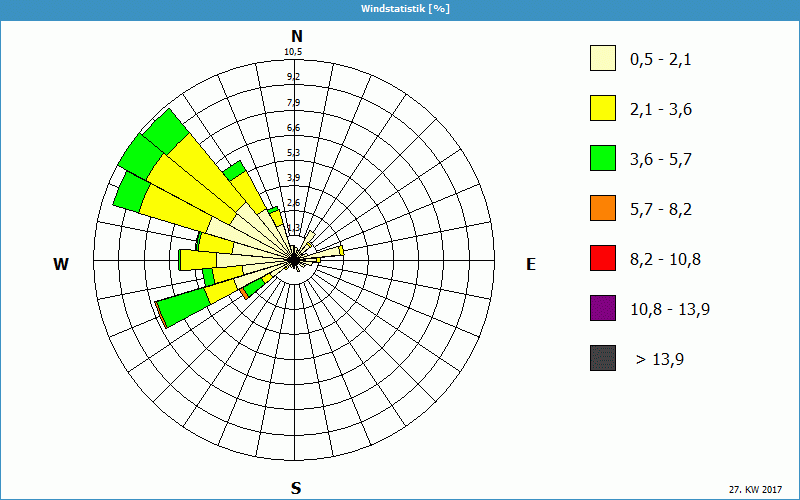The image size is (800, 500).
Task: Click the E compass label
Action: tap(531, 264)
